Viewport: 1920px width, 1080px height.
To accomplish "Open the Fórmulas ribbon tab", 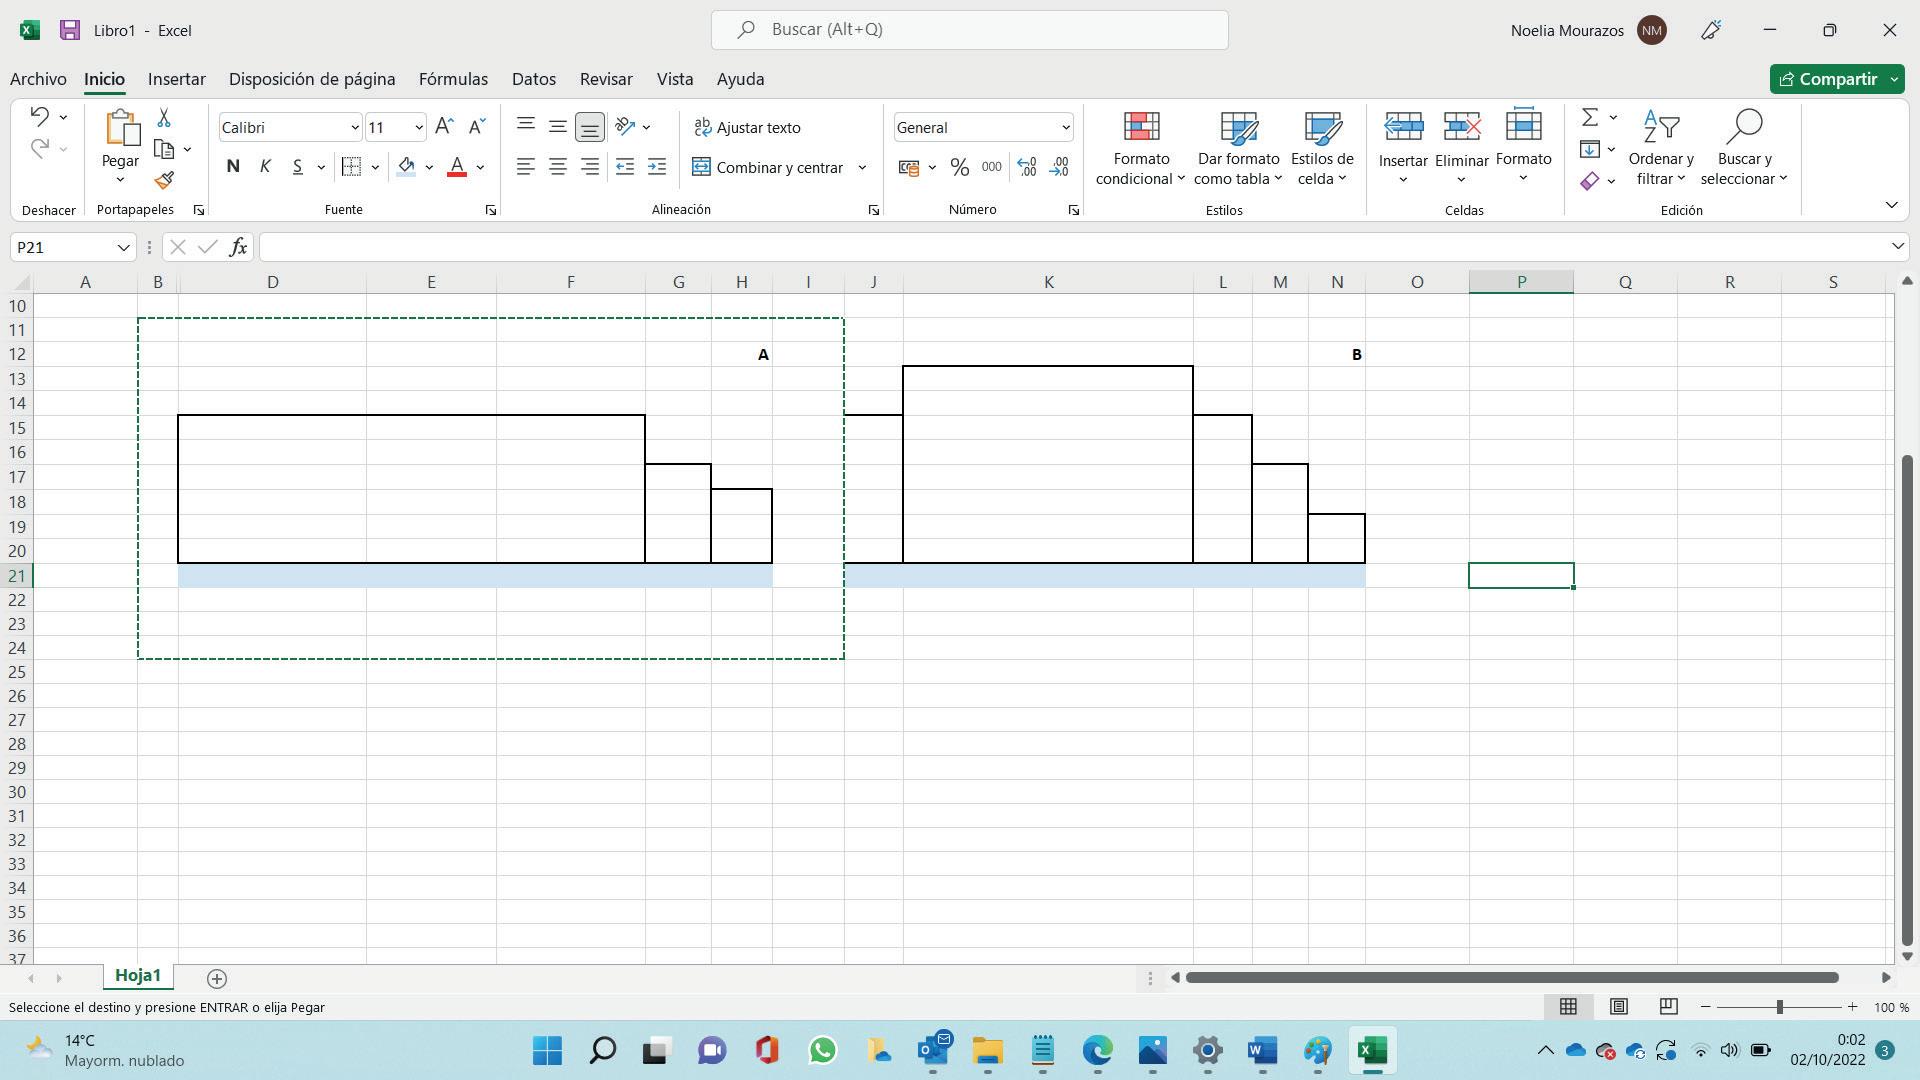I will point(453,79).
